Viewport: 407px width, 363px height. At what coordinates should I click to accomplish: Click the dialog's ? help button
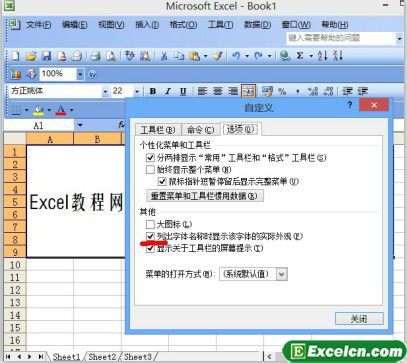click(349, 105)
